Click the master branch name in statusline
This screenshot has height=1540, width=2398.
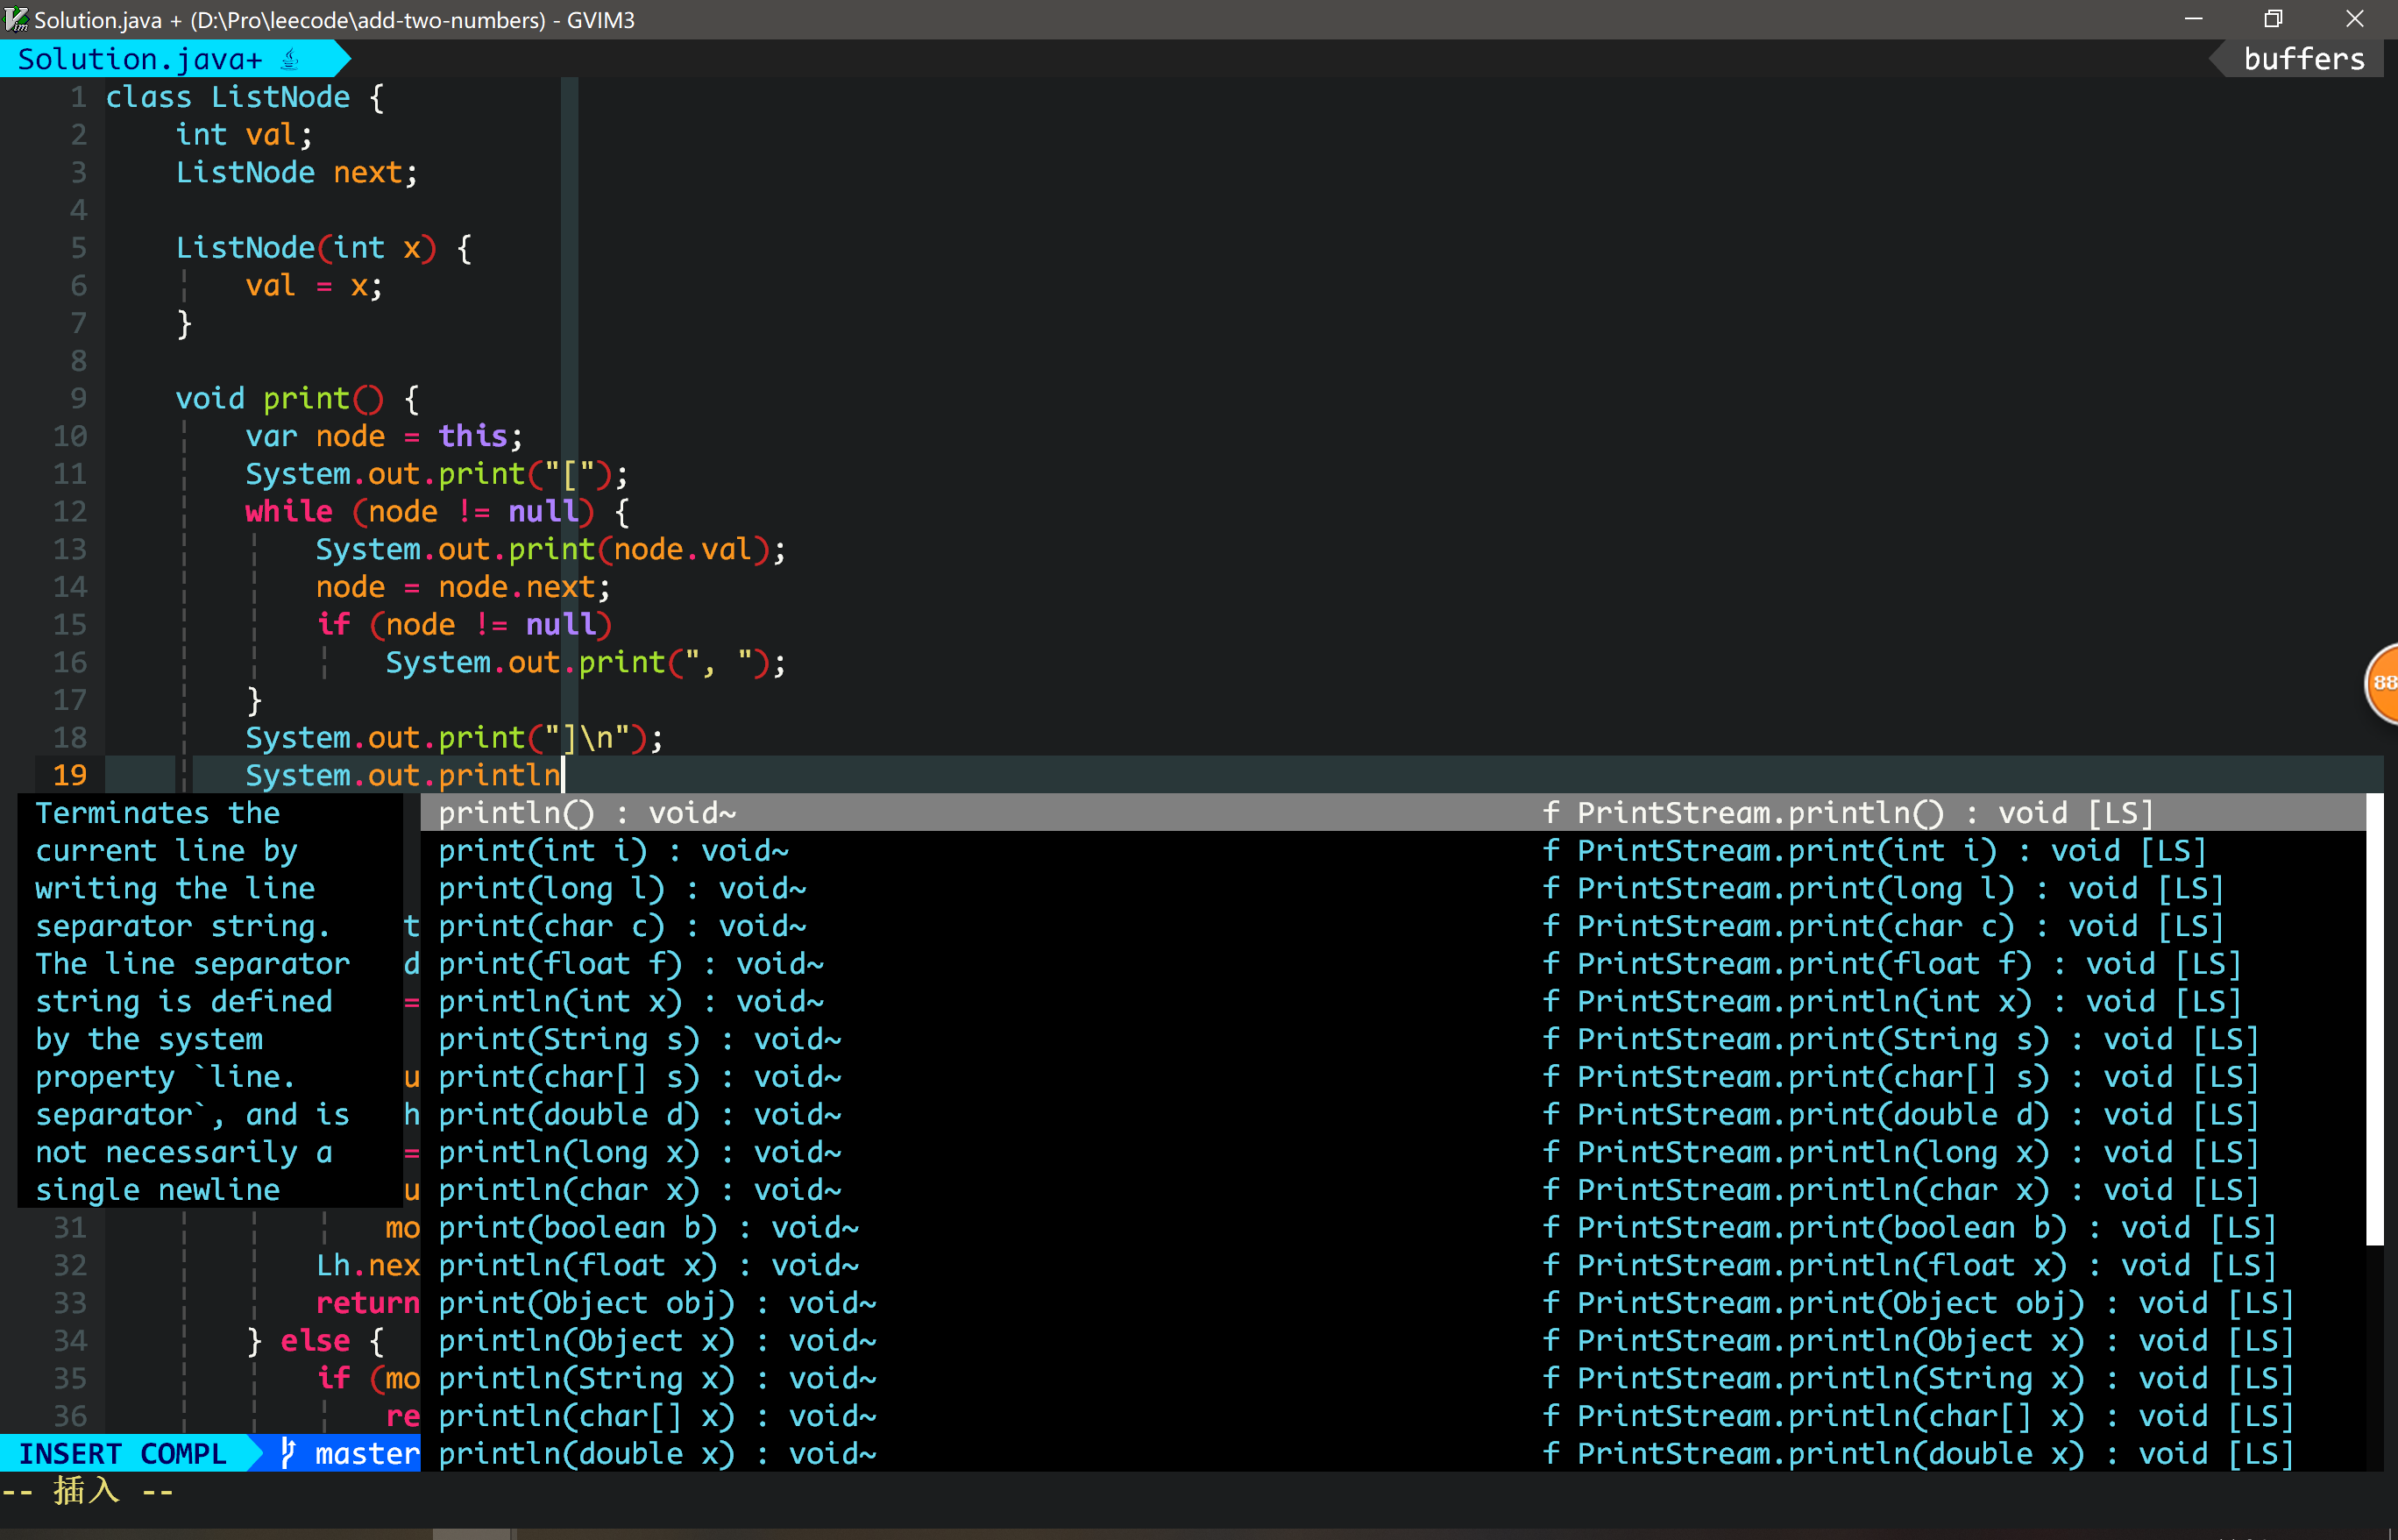[367, 1453]
